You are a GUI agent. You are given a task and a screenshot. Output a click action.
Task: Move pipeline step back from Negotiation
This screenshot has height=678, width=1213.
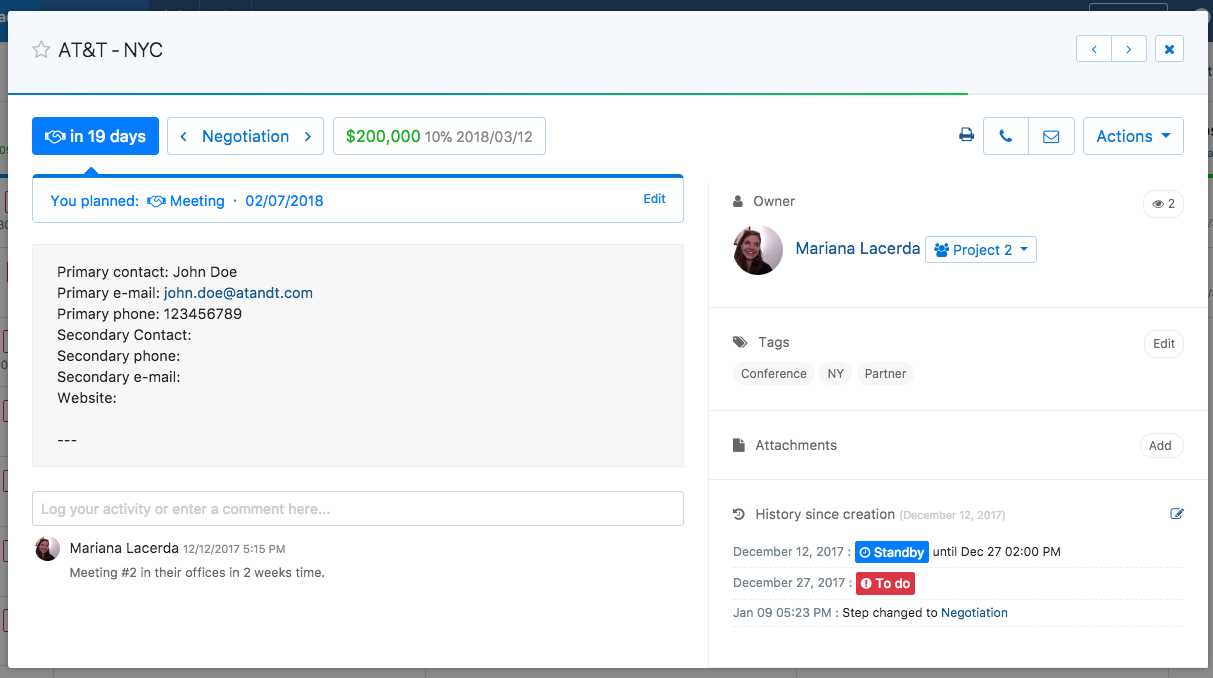click(x=184, y=137)
